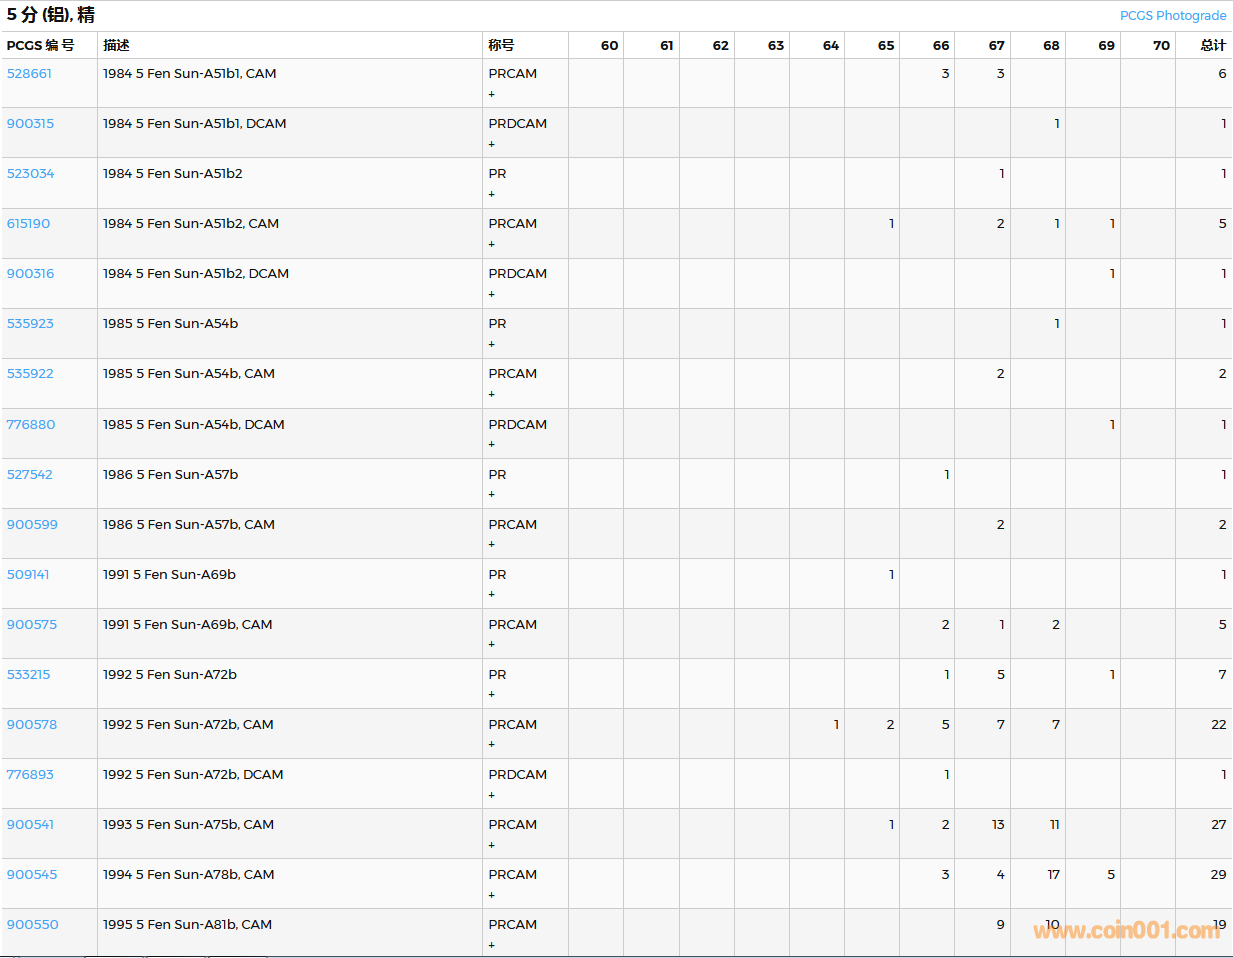The height and width of the screenshot is (958, 1233).
Task: Select PCGS number 535923 link
Action: pos(30,324)
